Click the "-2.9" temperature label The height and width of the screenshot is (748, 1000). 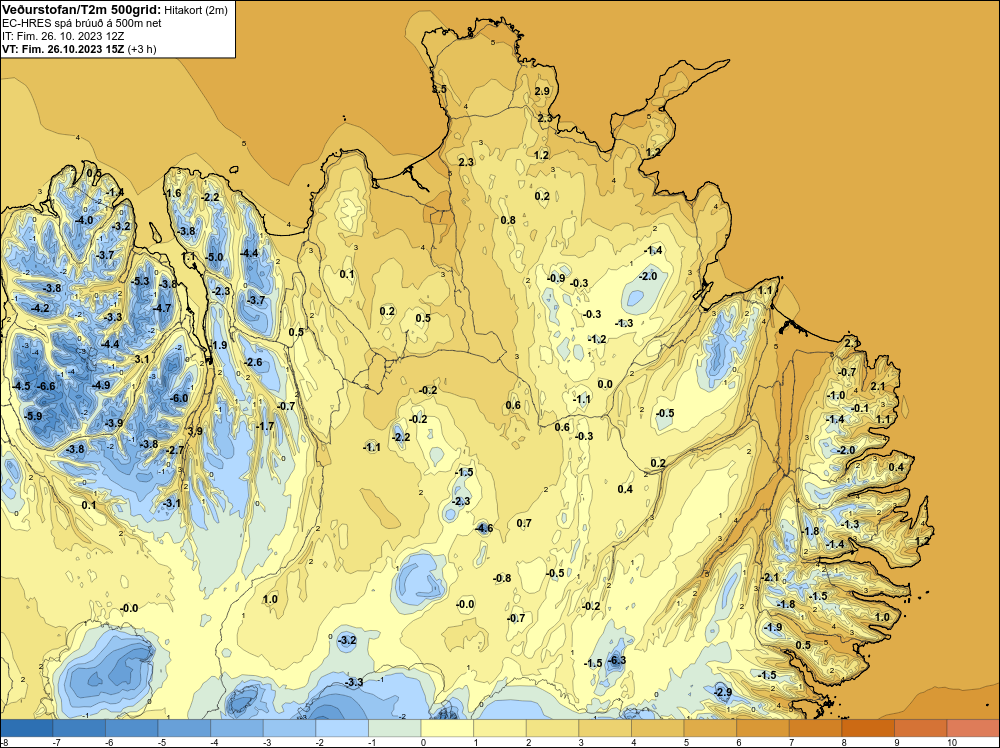(x=723, y=692)
